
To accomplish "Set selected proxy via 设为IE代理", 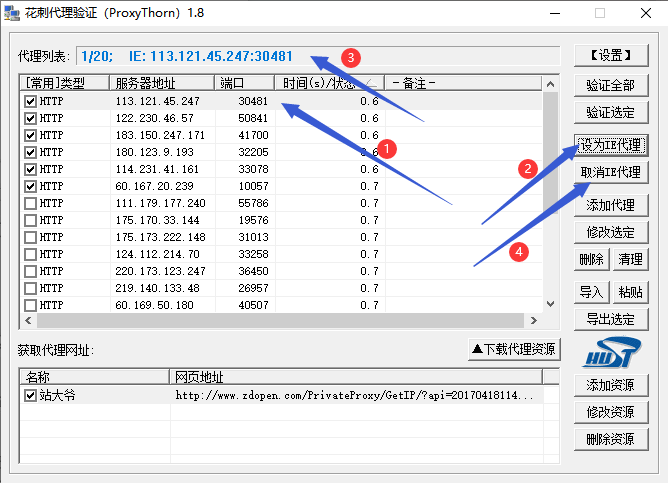I will point(610,146).
